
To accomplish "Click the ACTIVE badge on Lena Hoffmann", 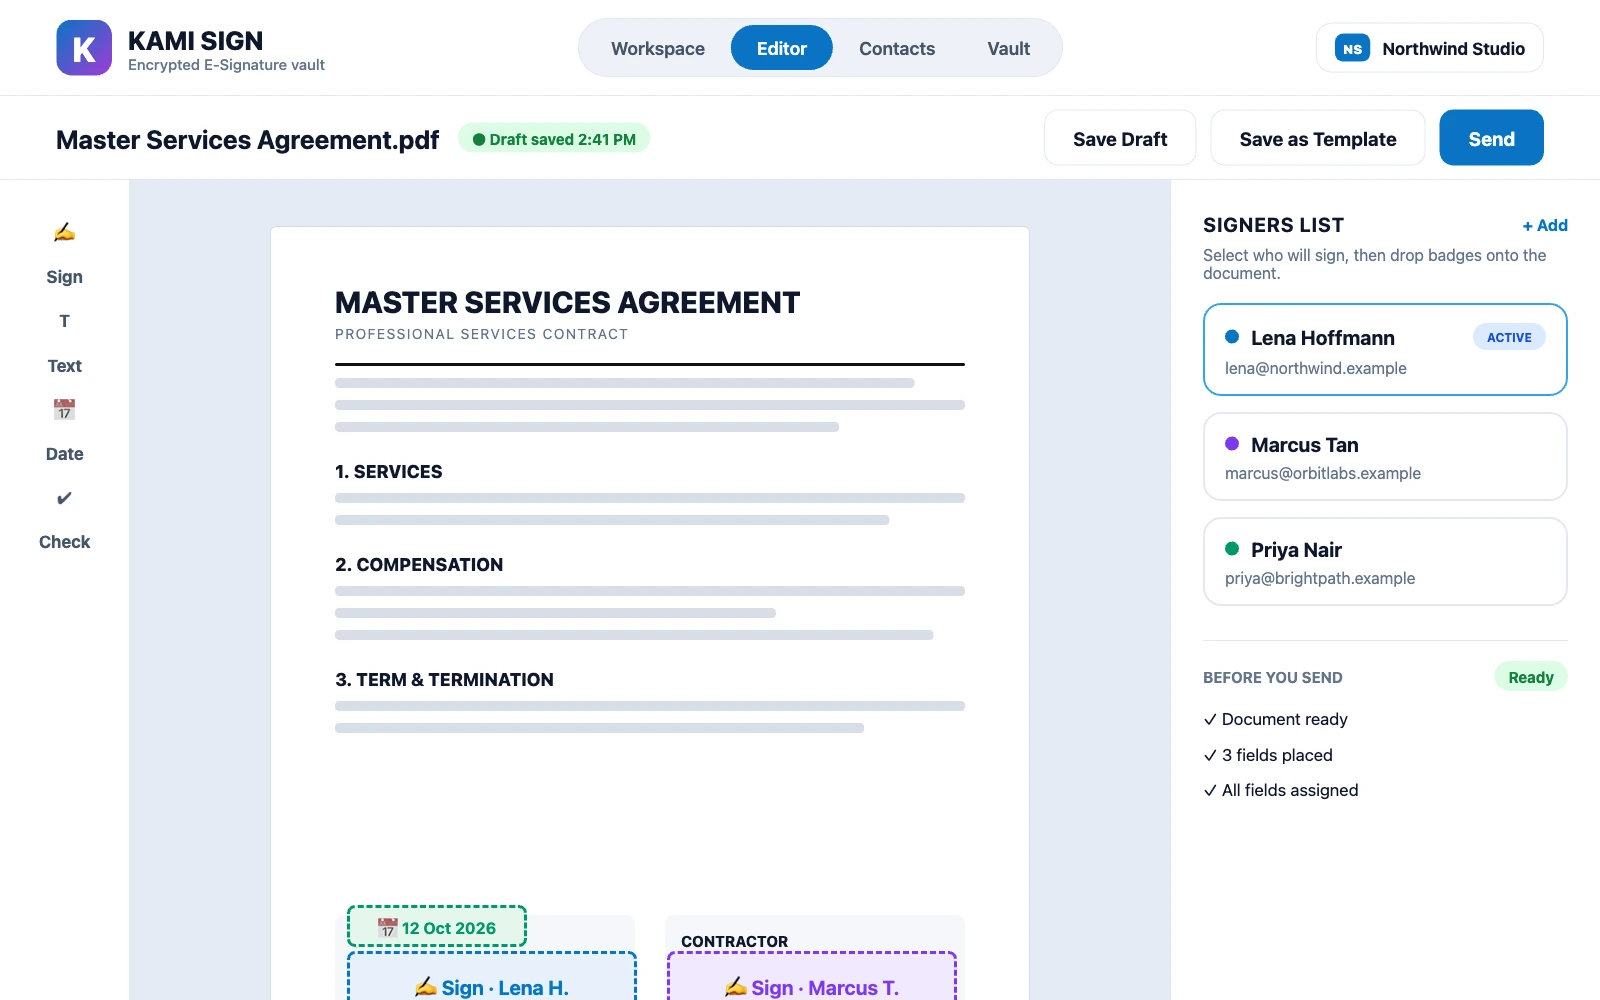I will tap(1509, 337).
